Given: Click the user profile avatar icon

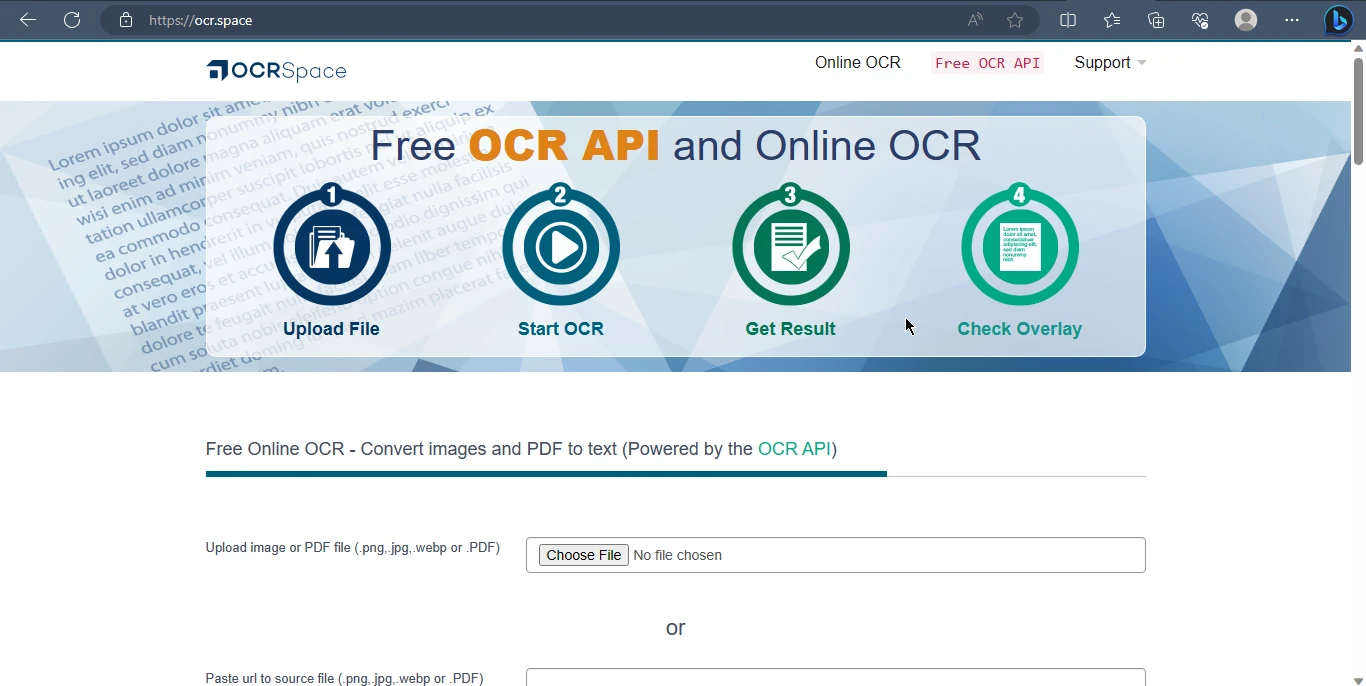Looking at the screenshot, I should [1245, 20].
